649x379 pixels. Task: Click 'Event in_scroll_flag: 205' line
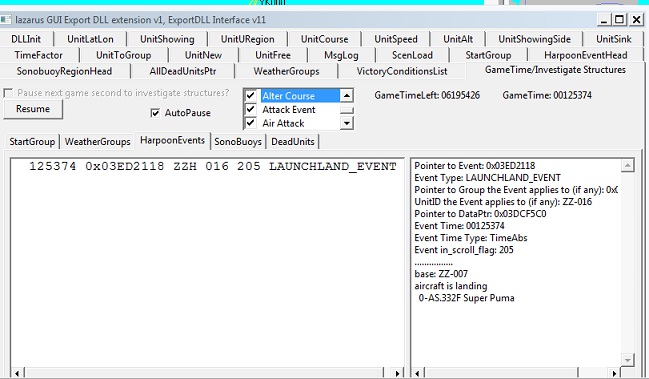click(x=464, y=249)
